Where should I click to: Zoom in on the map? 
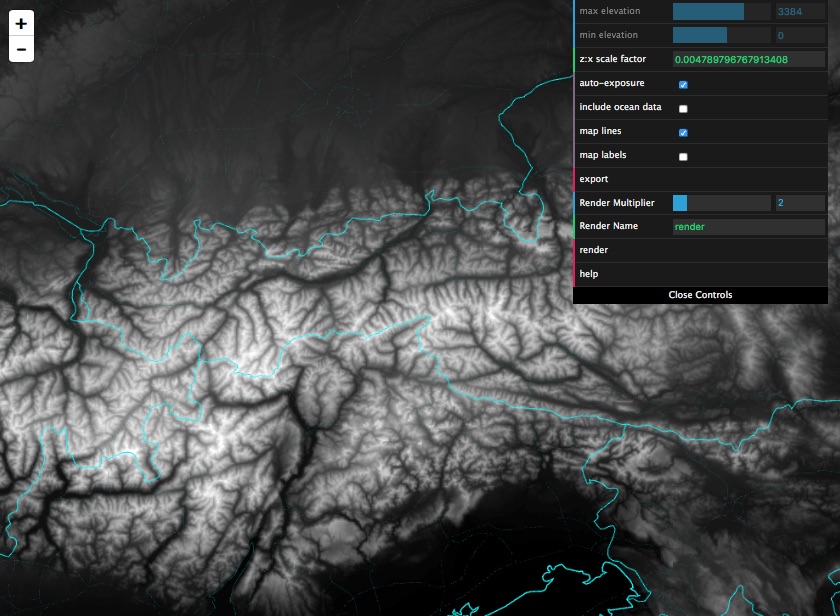tap(21, 23)
